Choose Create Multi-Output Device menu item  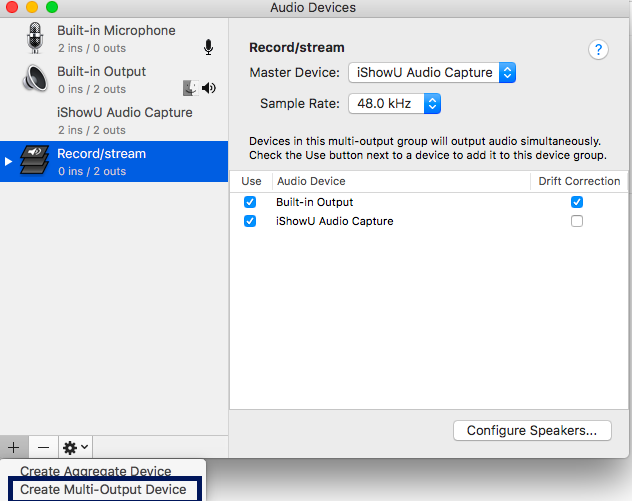click(x=103, y=489)
